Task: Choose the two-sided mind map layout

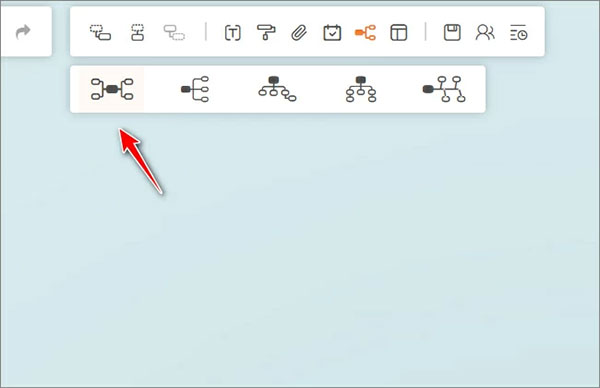Action: 112,89
